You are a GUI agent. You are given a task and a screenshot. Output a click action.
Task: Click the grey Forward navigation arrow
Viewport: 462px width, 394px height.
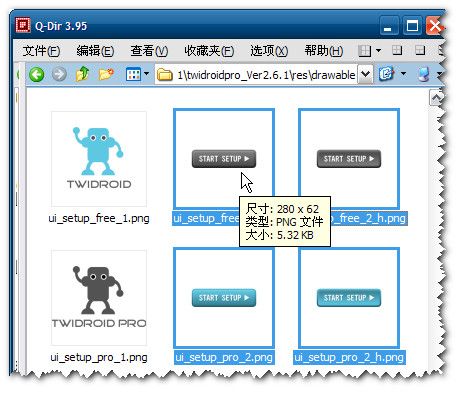pos(59,74)
